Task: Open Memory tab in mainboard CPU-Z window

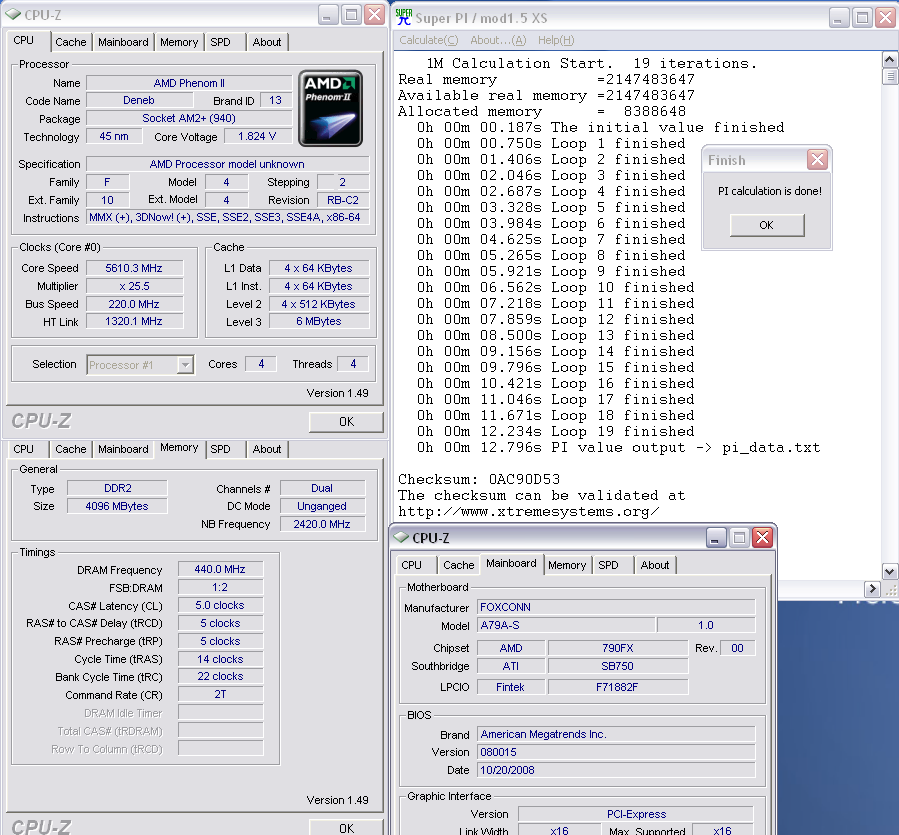Action: [x=566, y=565]
